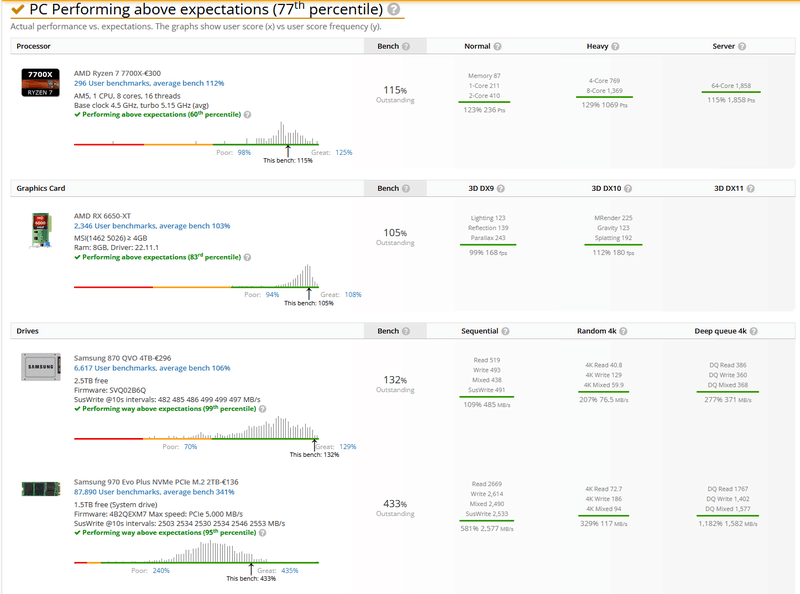Click the AMD RX 6650-XT graphics card image
Screen dimensions: 800x594
41,230
